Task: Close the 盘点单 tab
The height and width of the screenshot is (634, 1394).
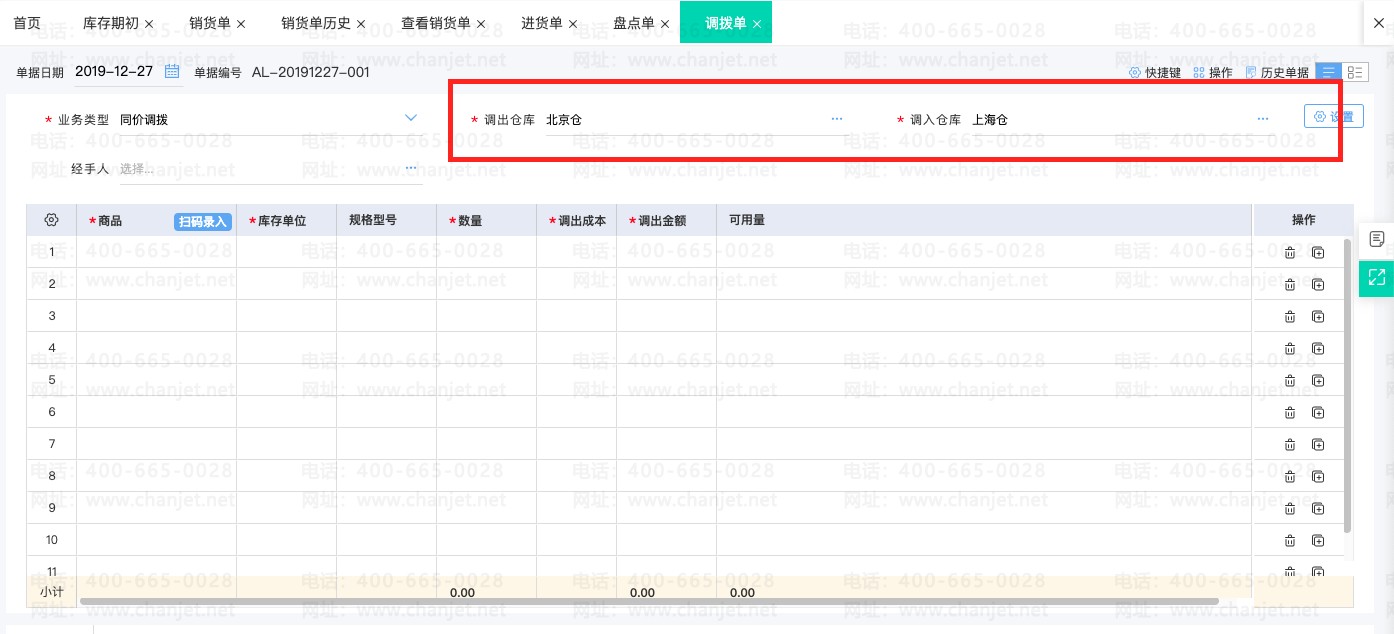Action: 665,23
